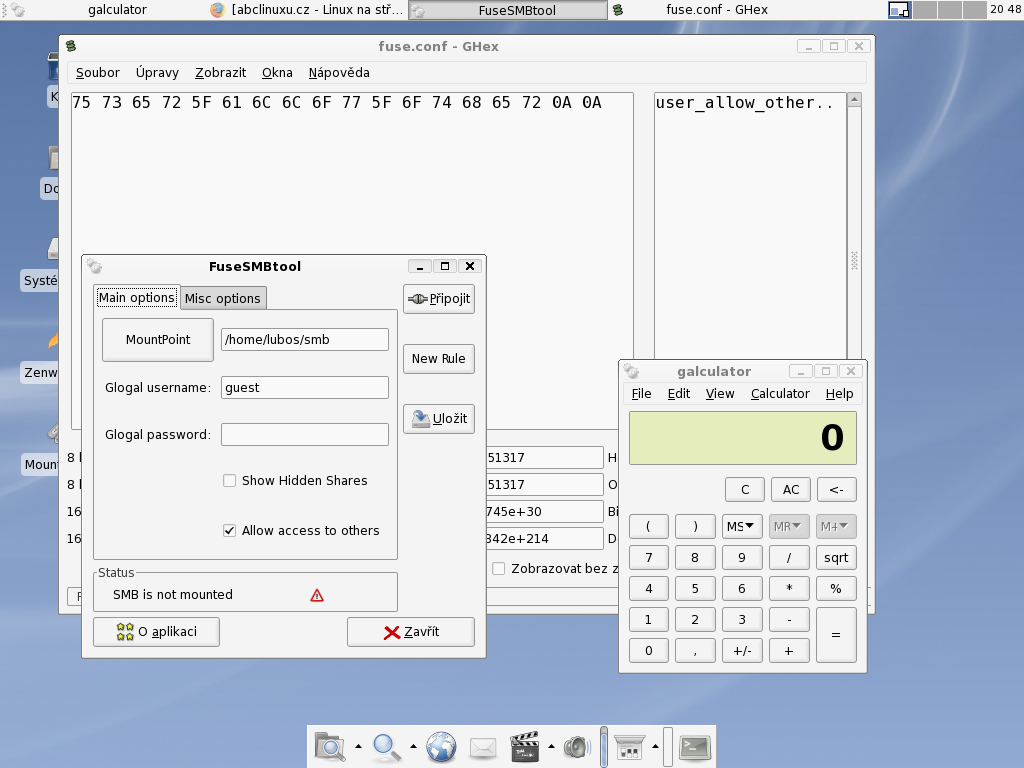Launch the video clapperboard application

(524, 746)
